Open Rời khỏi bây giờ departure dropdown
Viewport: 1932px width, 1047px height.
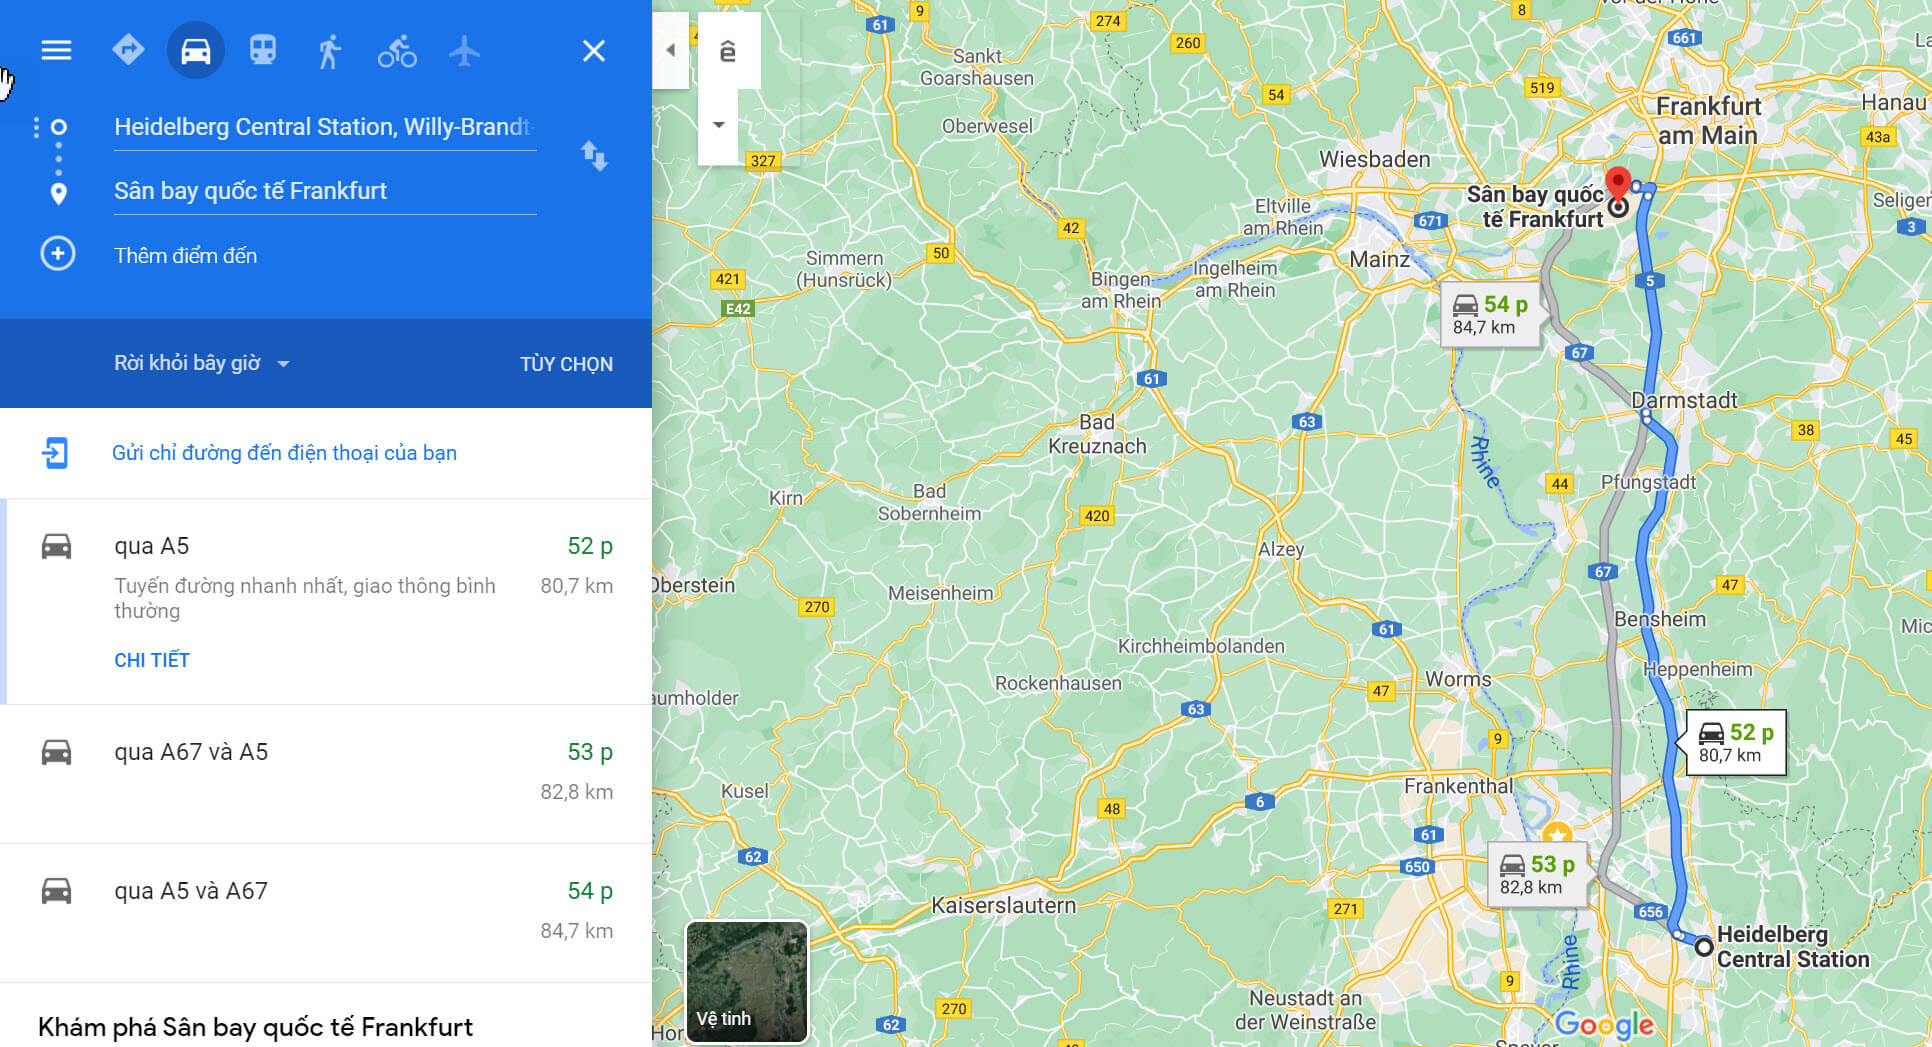(201, 363)
